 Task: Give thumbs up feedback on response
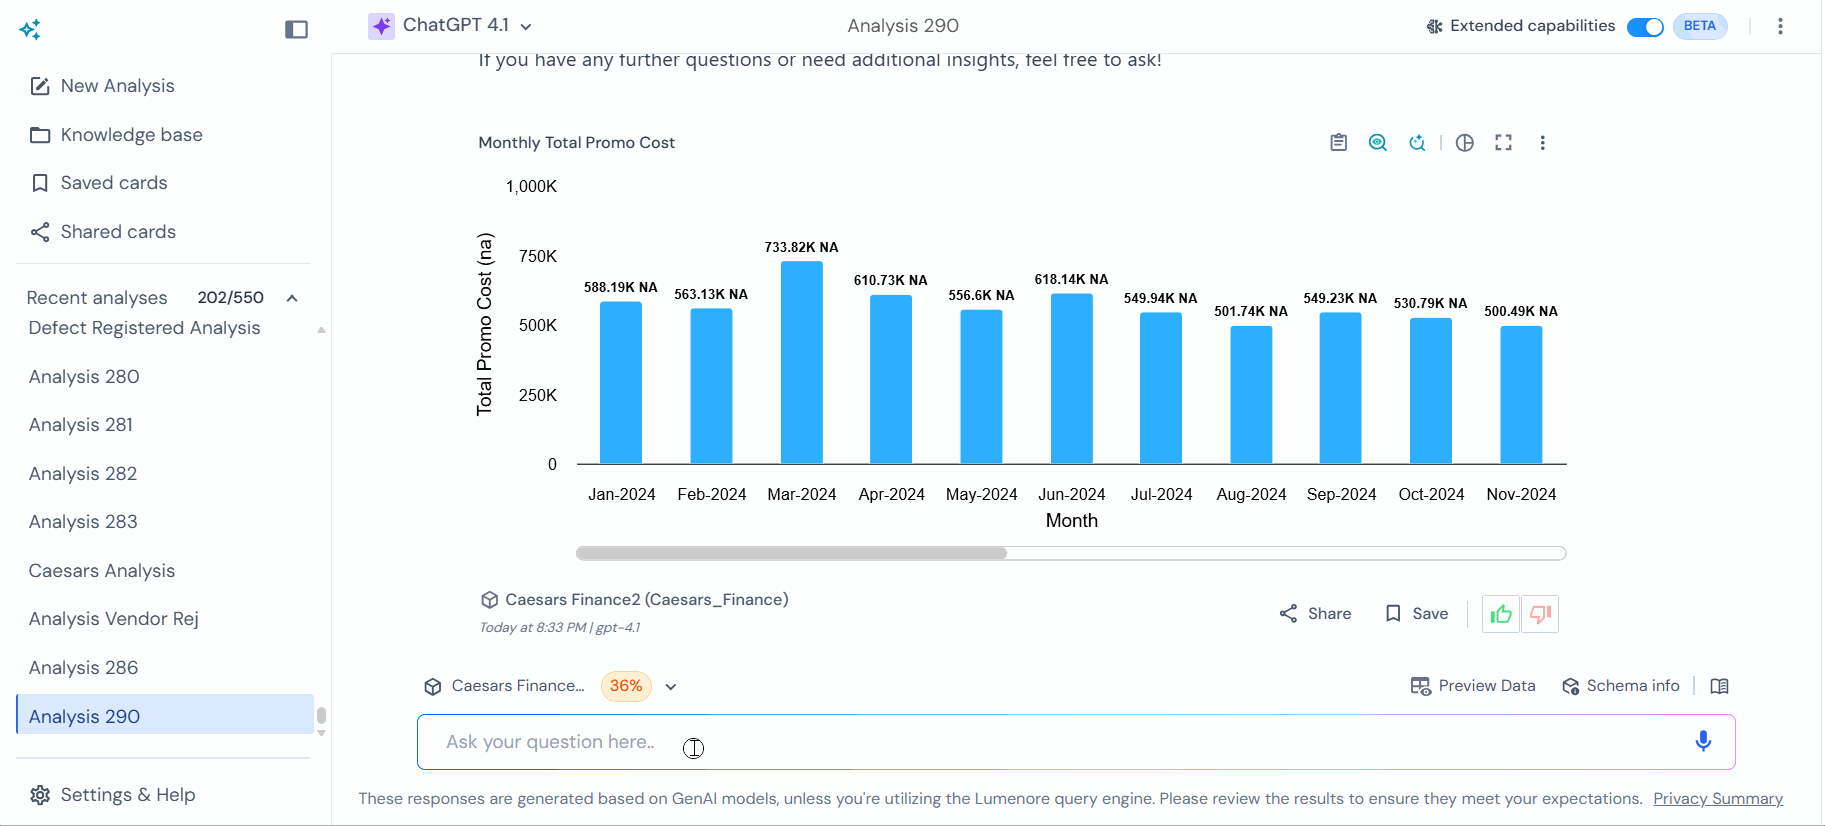click(1500, 614)
